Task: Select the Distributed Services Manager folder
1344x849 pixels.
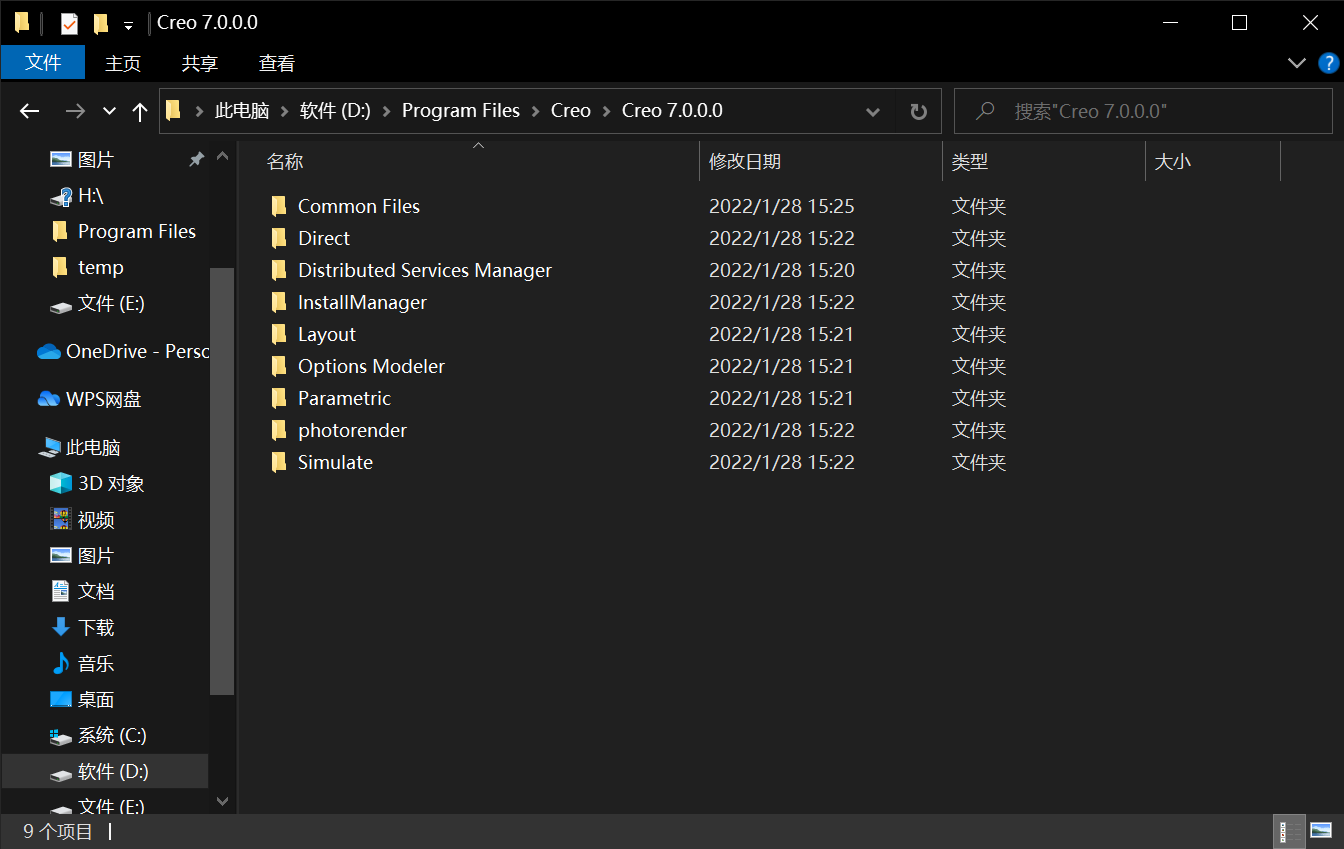Action: coord(425,270)
